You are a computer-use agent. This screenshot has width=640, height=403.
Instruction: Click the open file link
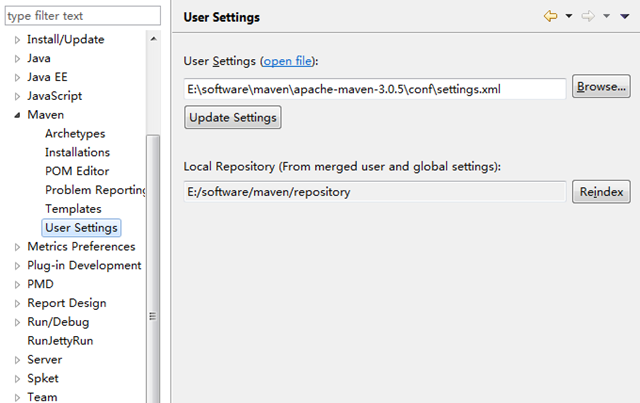[287, 62]
